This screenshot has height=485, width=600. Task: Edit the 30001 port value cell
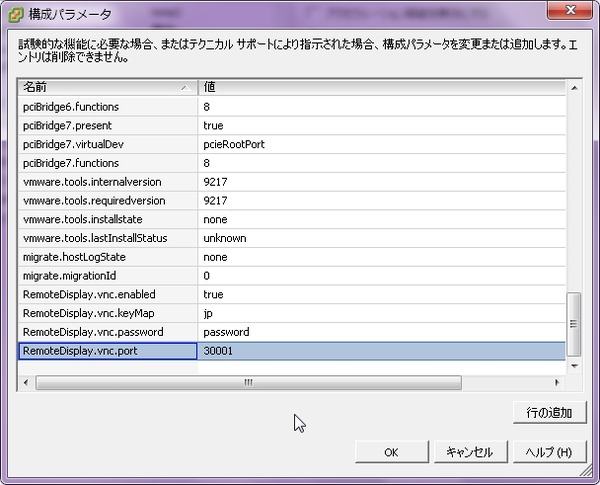tap(382, 351)
